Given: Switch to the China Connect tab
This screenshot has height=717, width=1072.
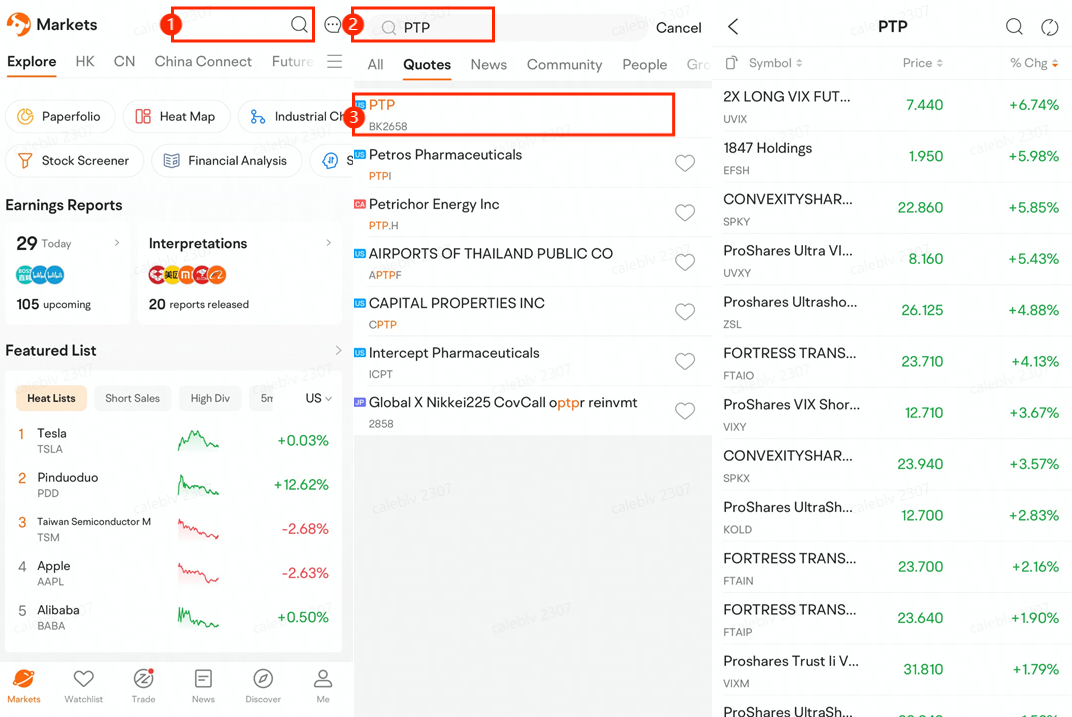Looking at the screenshot, I should click(x=203, y=62).
